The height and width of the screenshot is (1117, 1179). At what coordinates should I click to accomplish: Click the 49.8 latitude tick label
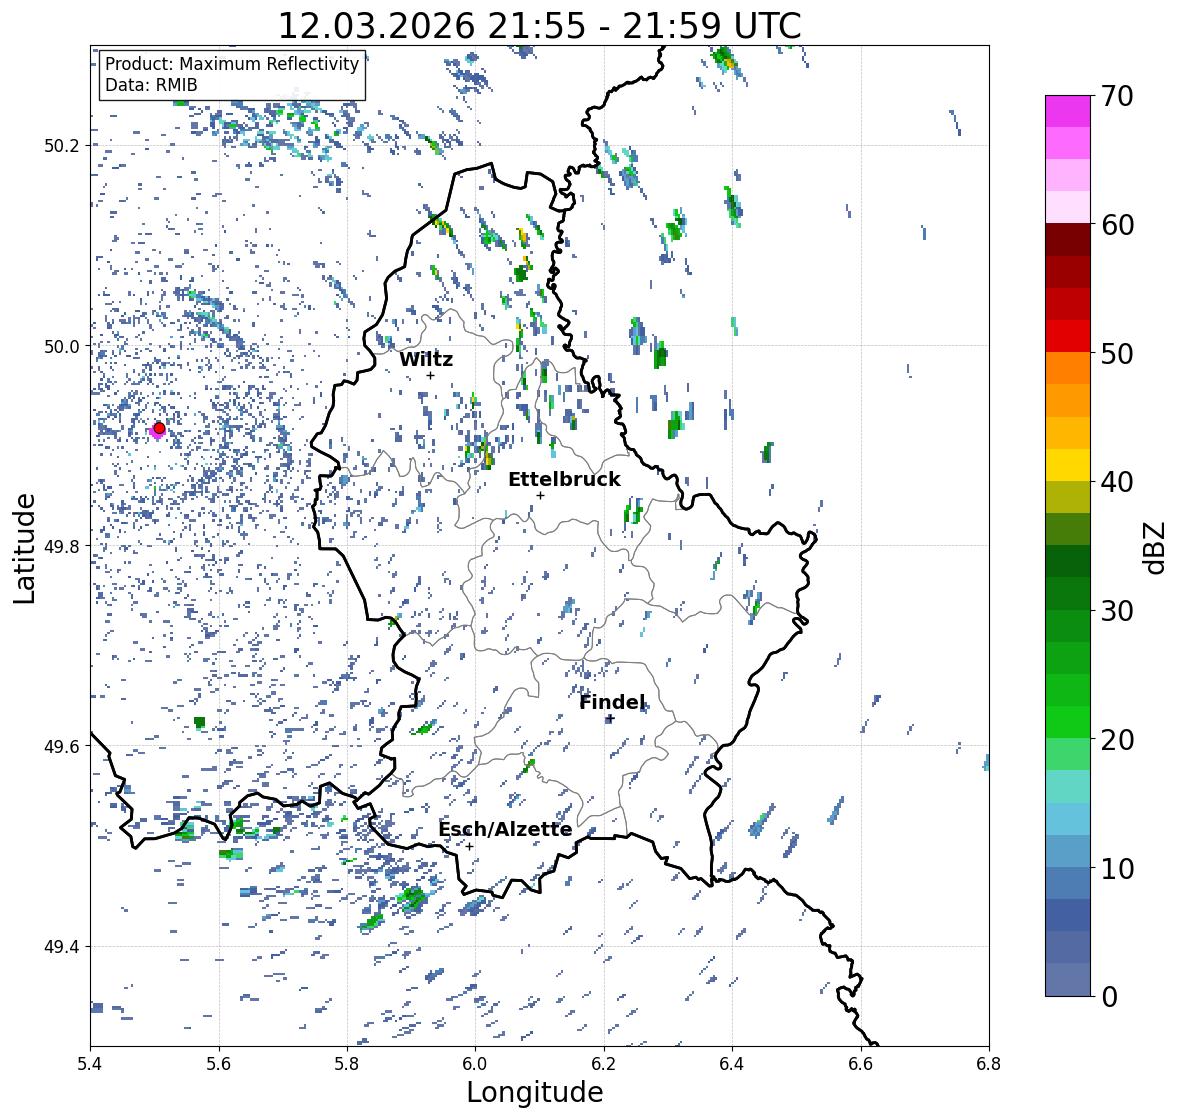pyautogui.click(x=62, y=546)
